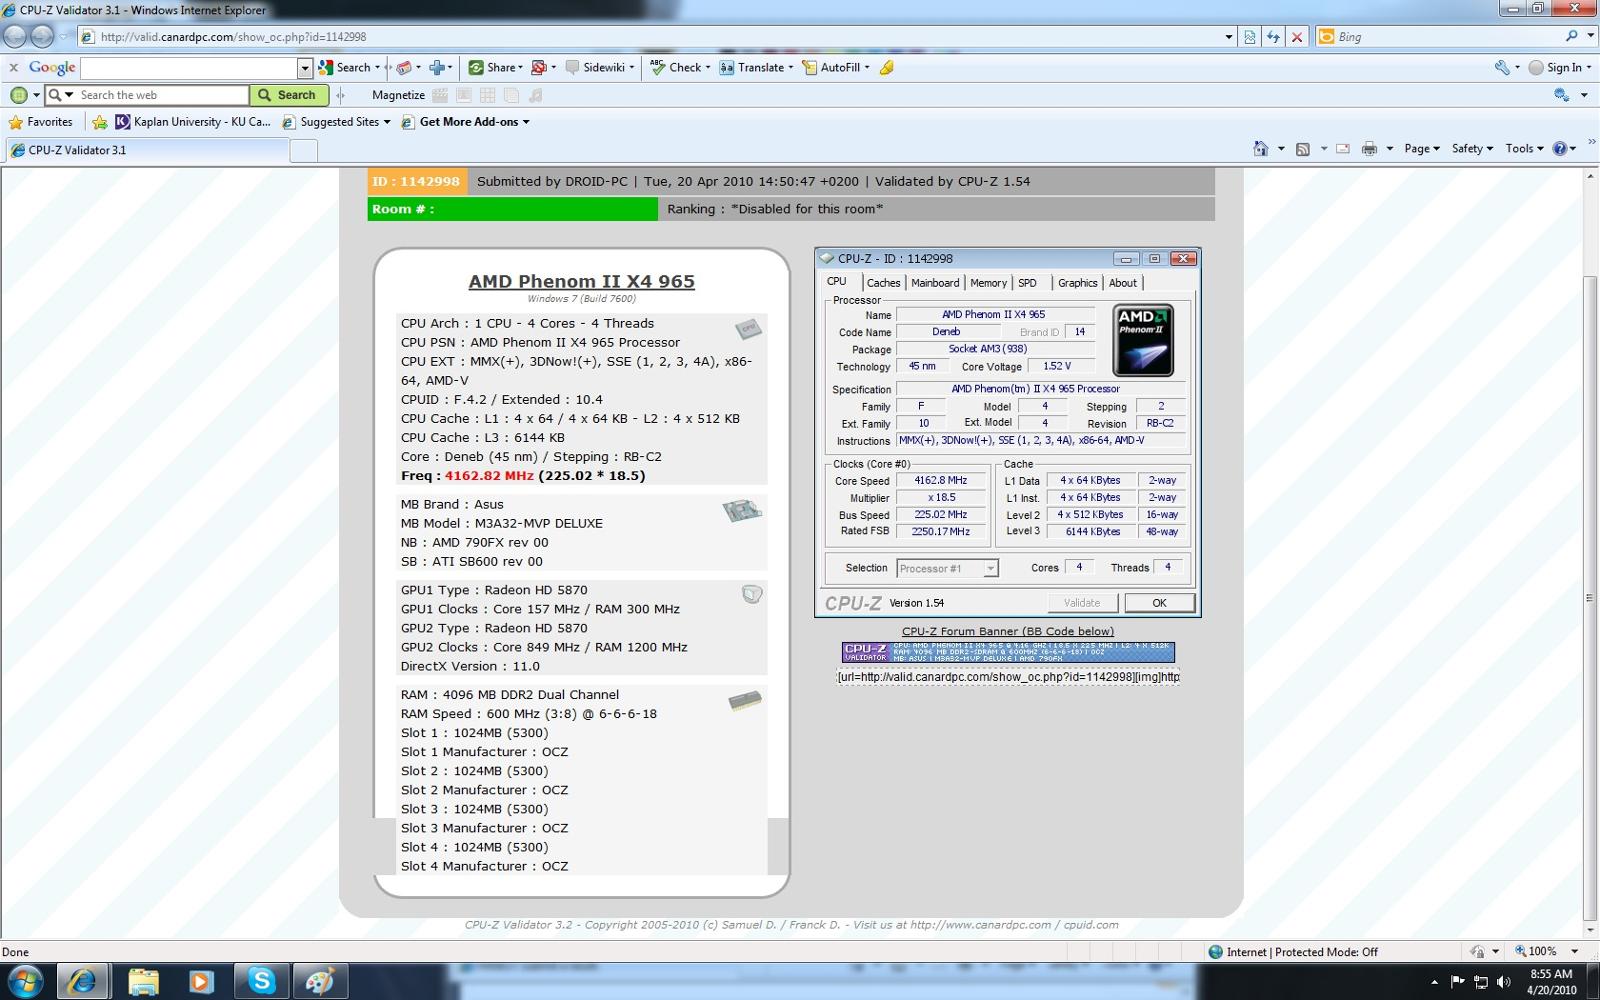Open the address bar history dropdown arrow
Image resolution: width=1600 pixels, height=1000 pixels.
(x=1229, y=37)
